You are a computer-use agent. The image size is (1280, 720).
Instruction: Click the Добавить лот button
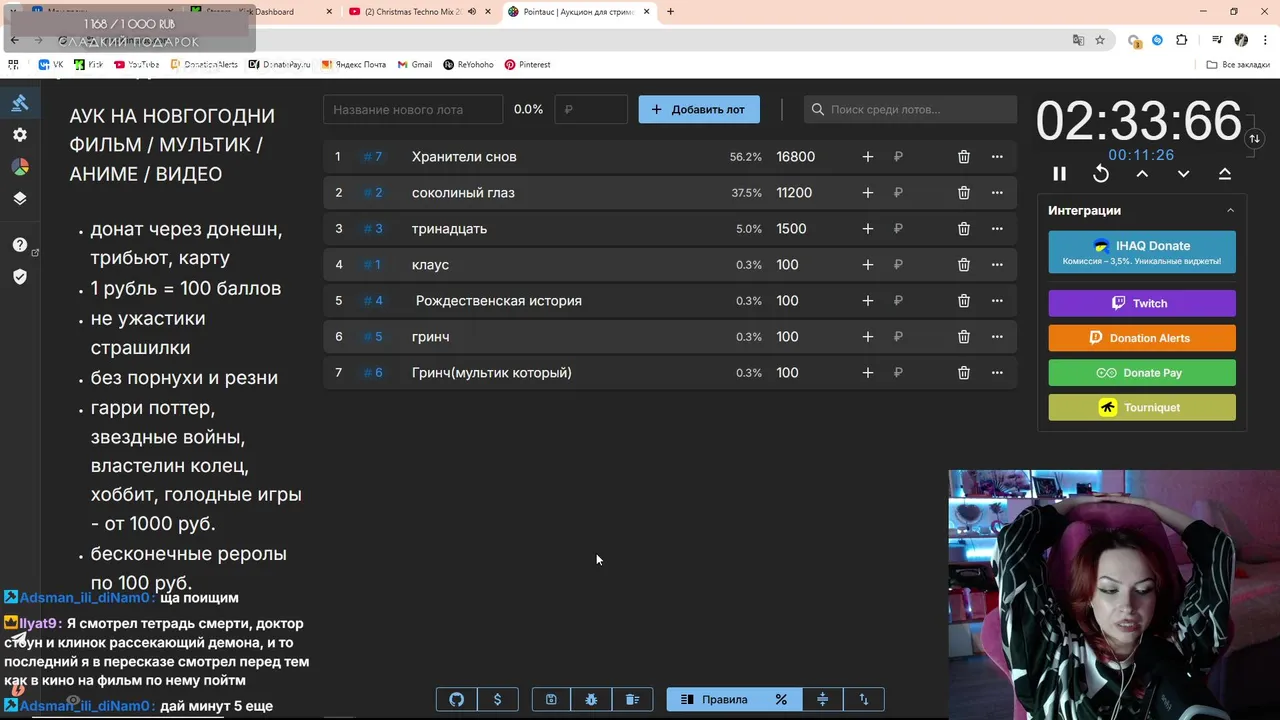pos(699,110)
